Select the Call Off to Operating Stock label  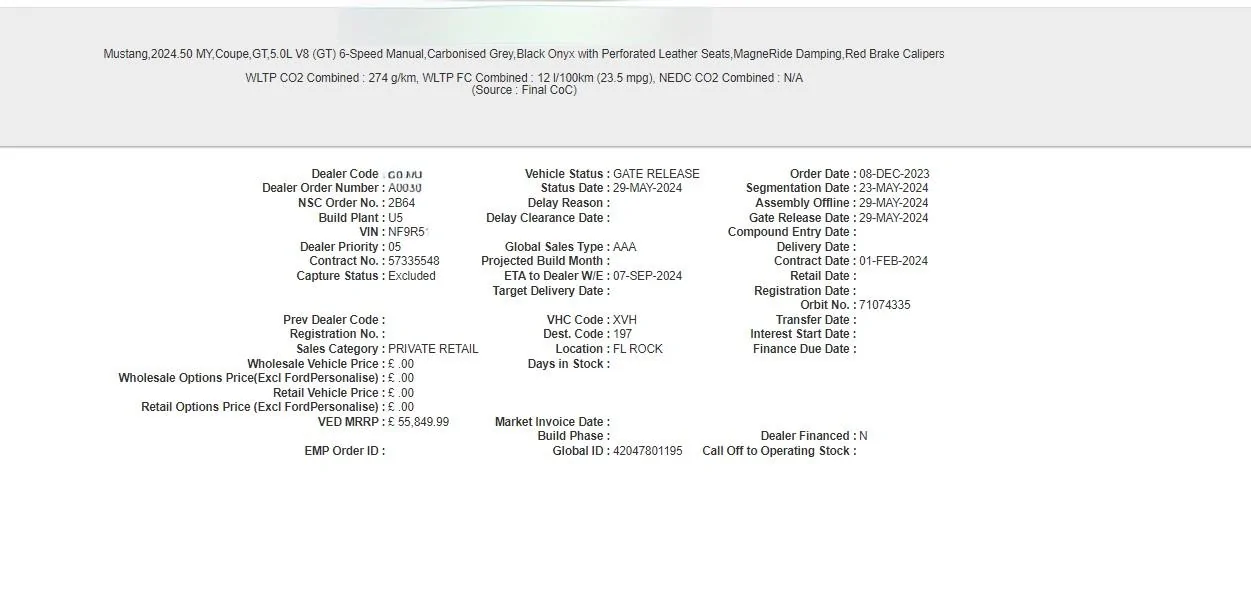click(779, 451)
